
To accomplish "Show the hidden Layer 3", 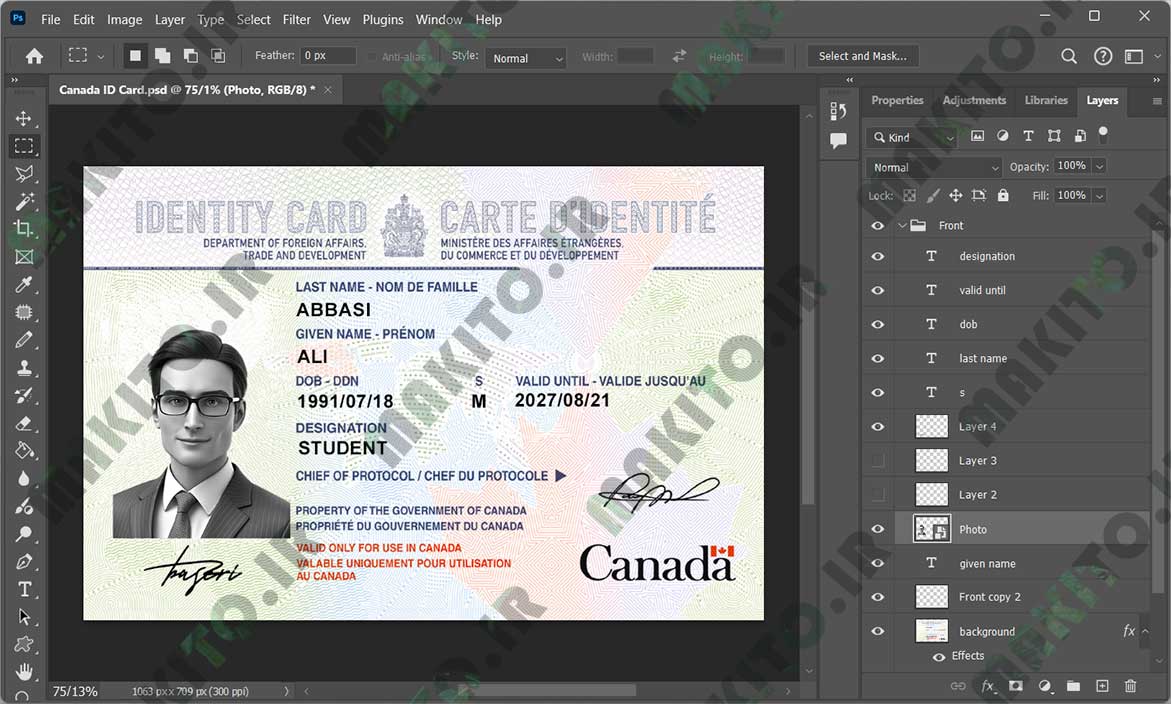I will pos(878,461).
